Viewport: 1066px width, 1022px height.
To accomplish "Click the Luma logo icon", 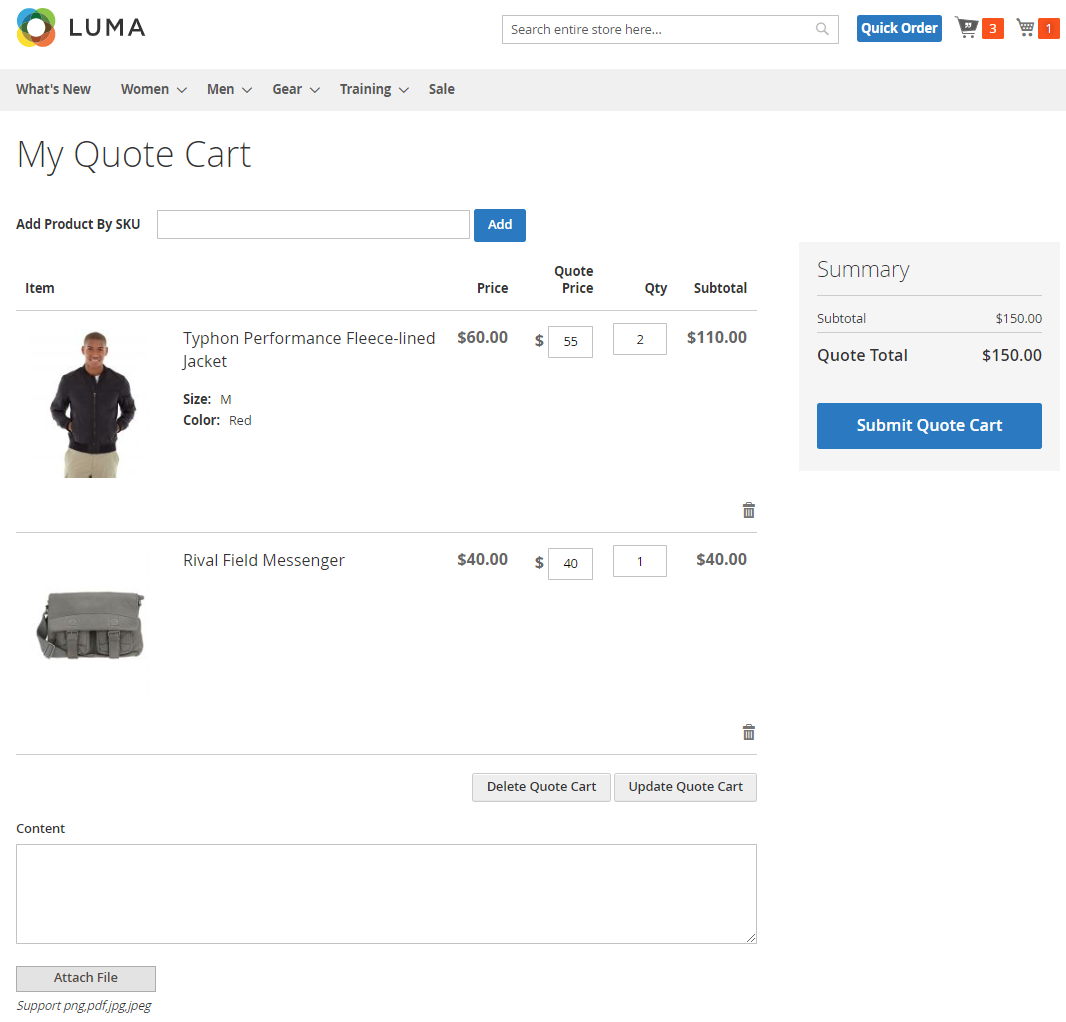I will (x=37, y=28).
